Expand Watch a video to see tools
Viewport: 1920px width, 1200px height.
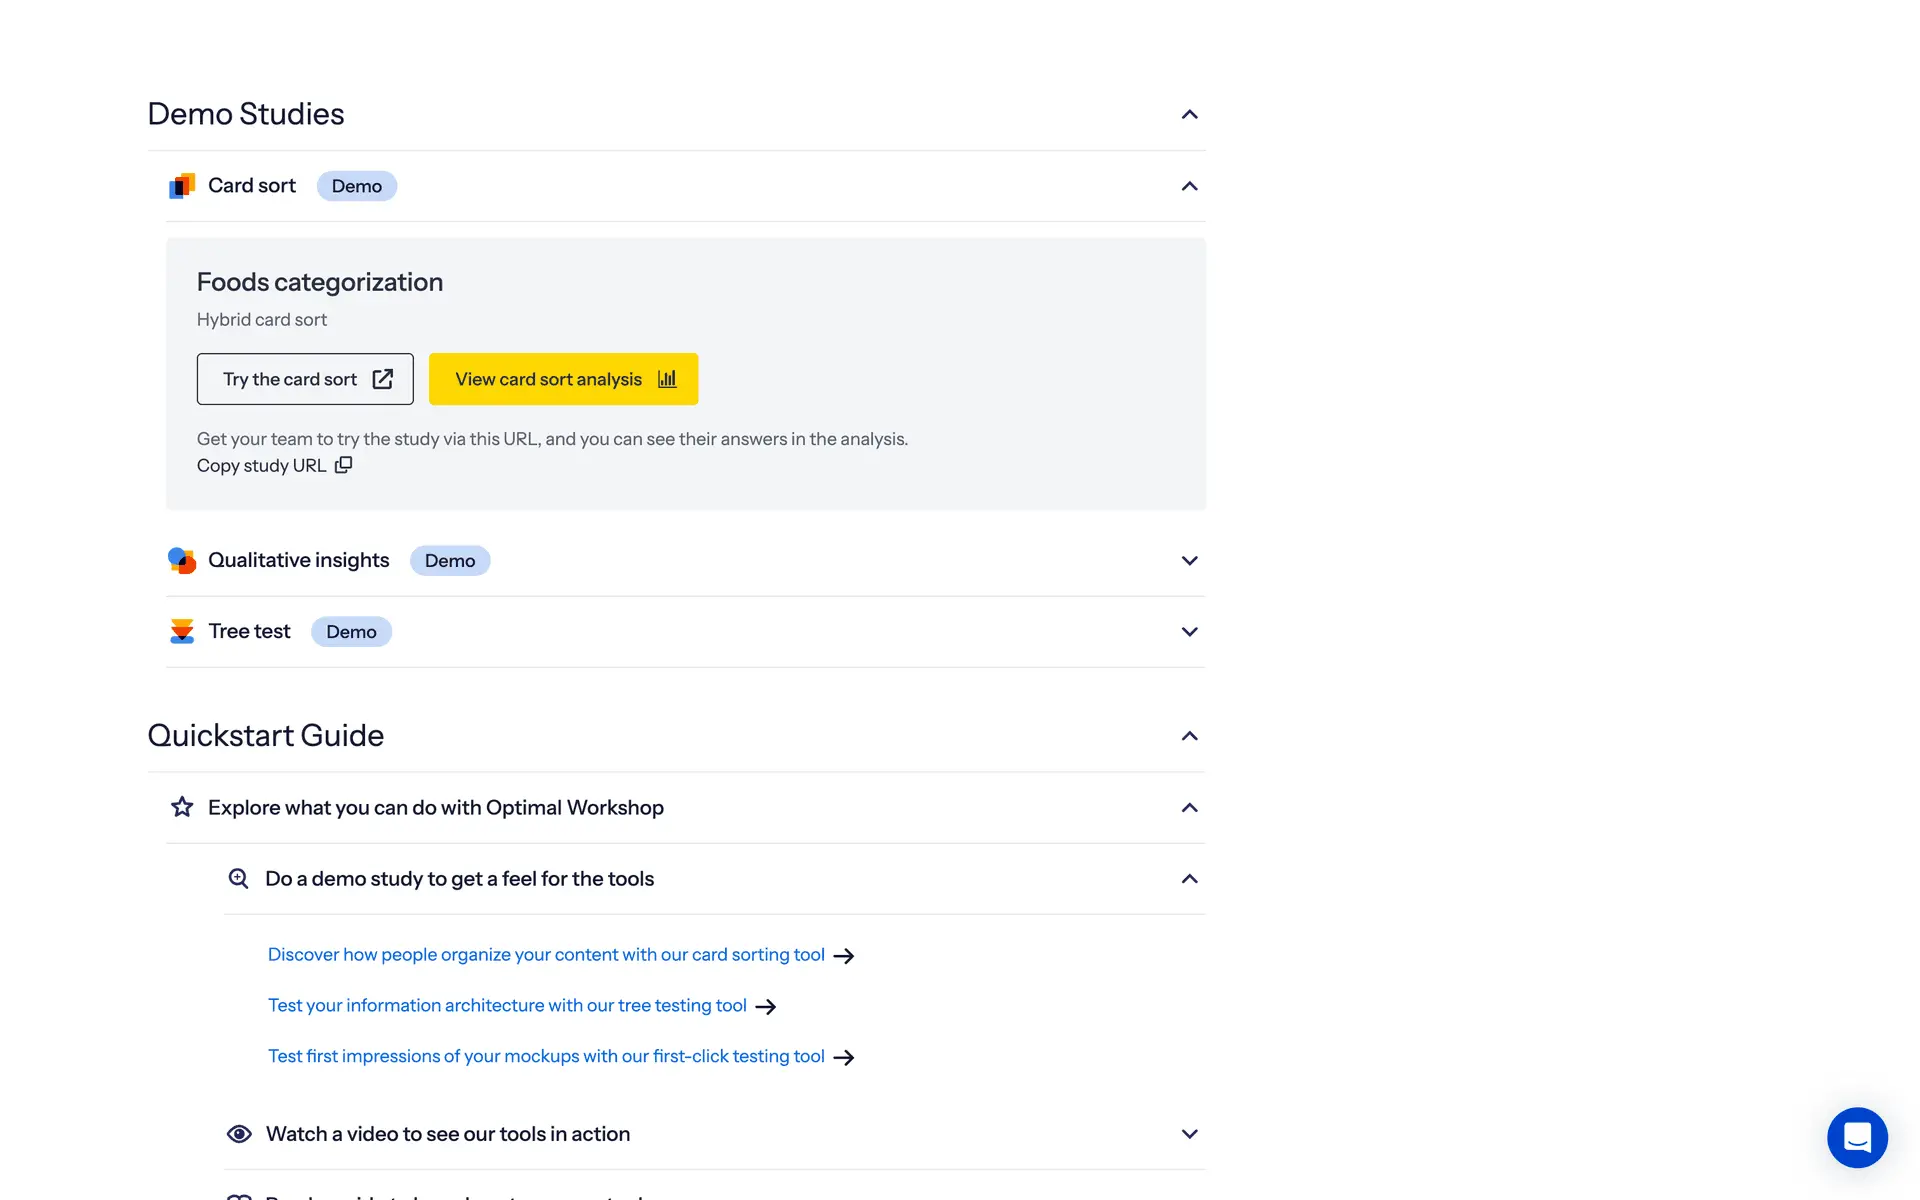tap(1189, 1134)
